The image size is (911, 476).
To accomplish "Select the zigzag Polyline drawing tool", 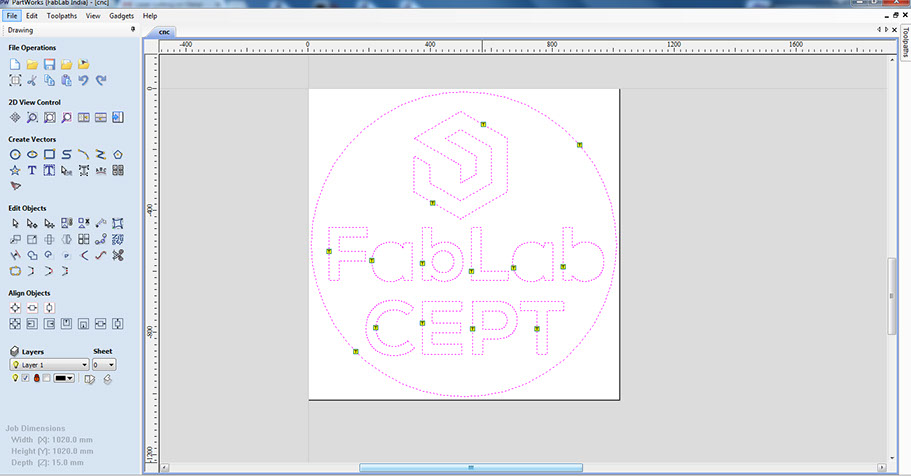I will pyautogui.click(x=101, y=155).
